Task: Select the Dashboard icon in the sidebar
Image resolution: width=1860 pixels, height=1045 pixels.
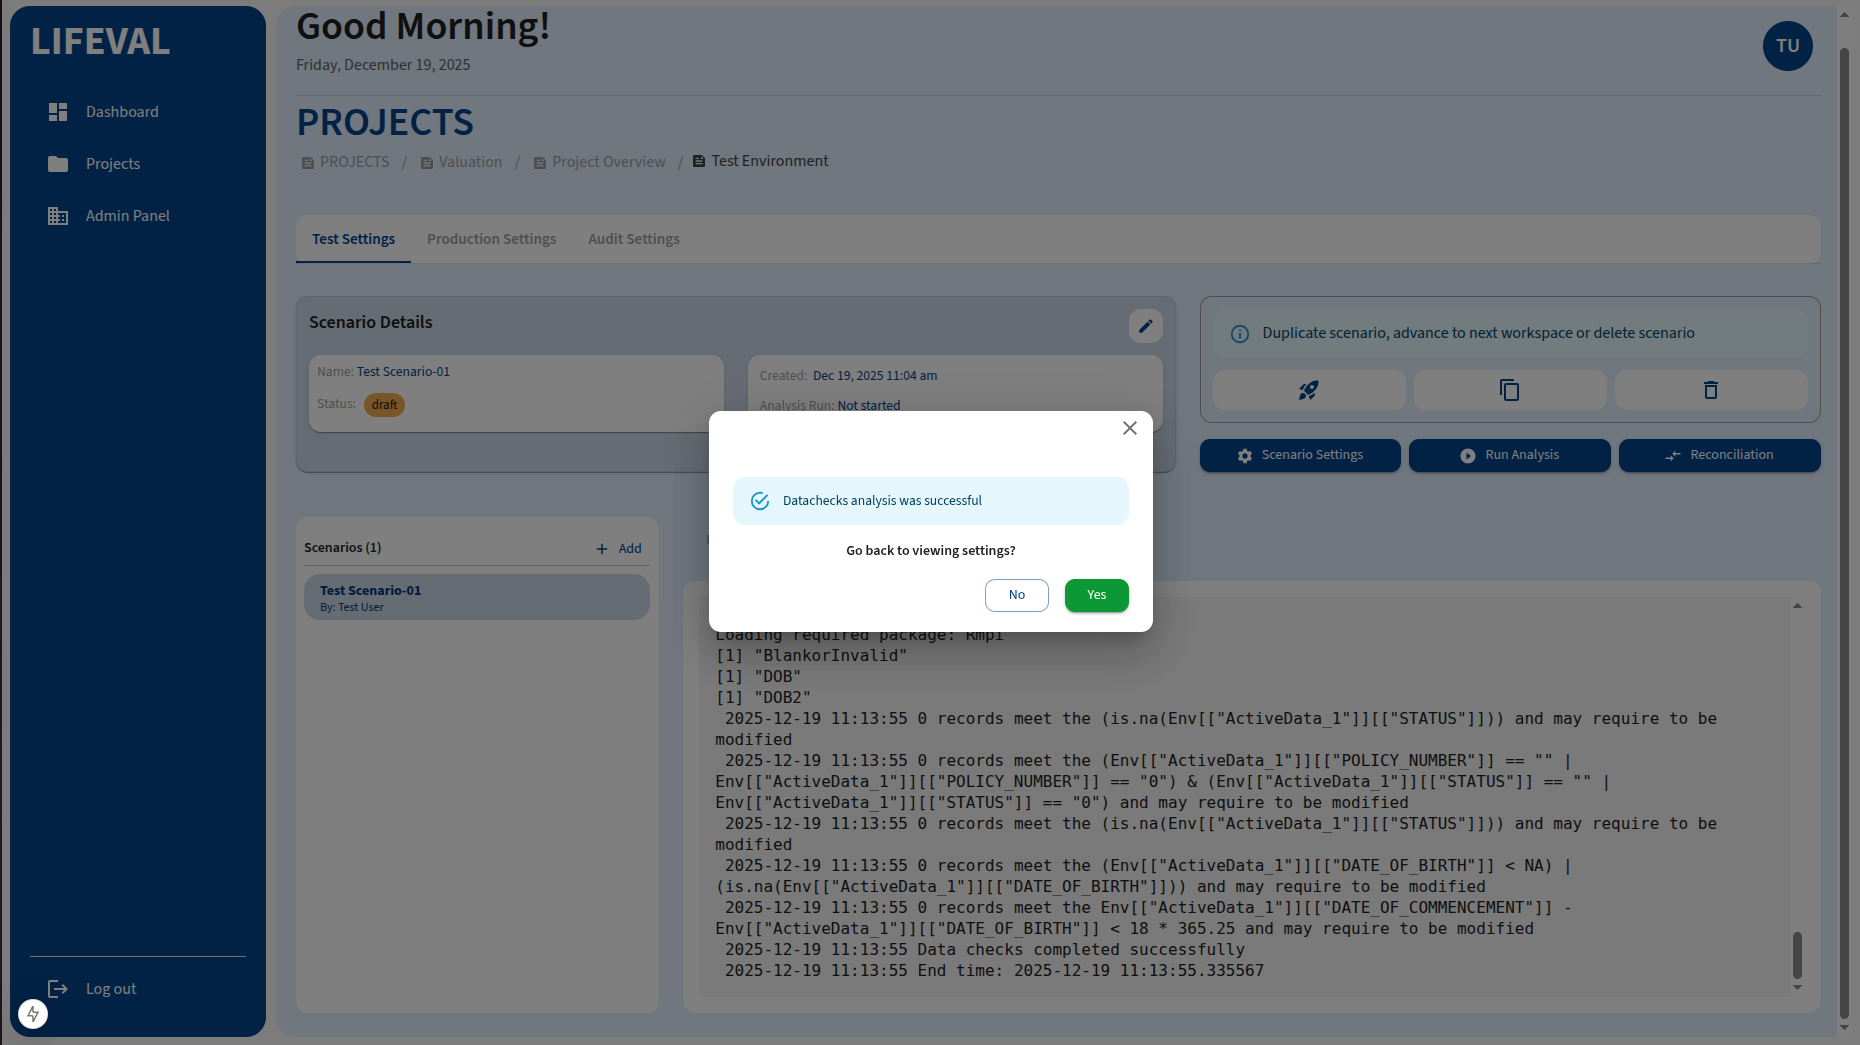Action: [x=58, y=111]
